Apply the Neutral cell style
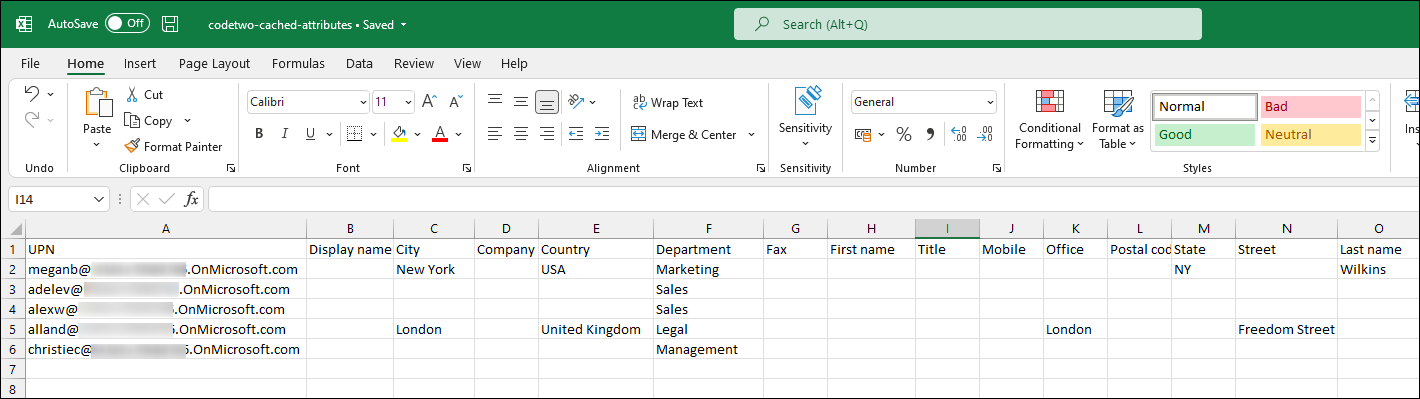Viewport: 1420px width, 399px height. click(x=1311, y=135)
